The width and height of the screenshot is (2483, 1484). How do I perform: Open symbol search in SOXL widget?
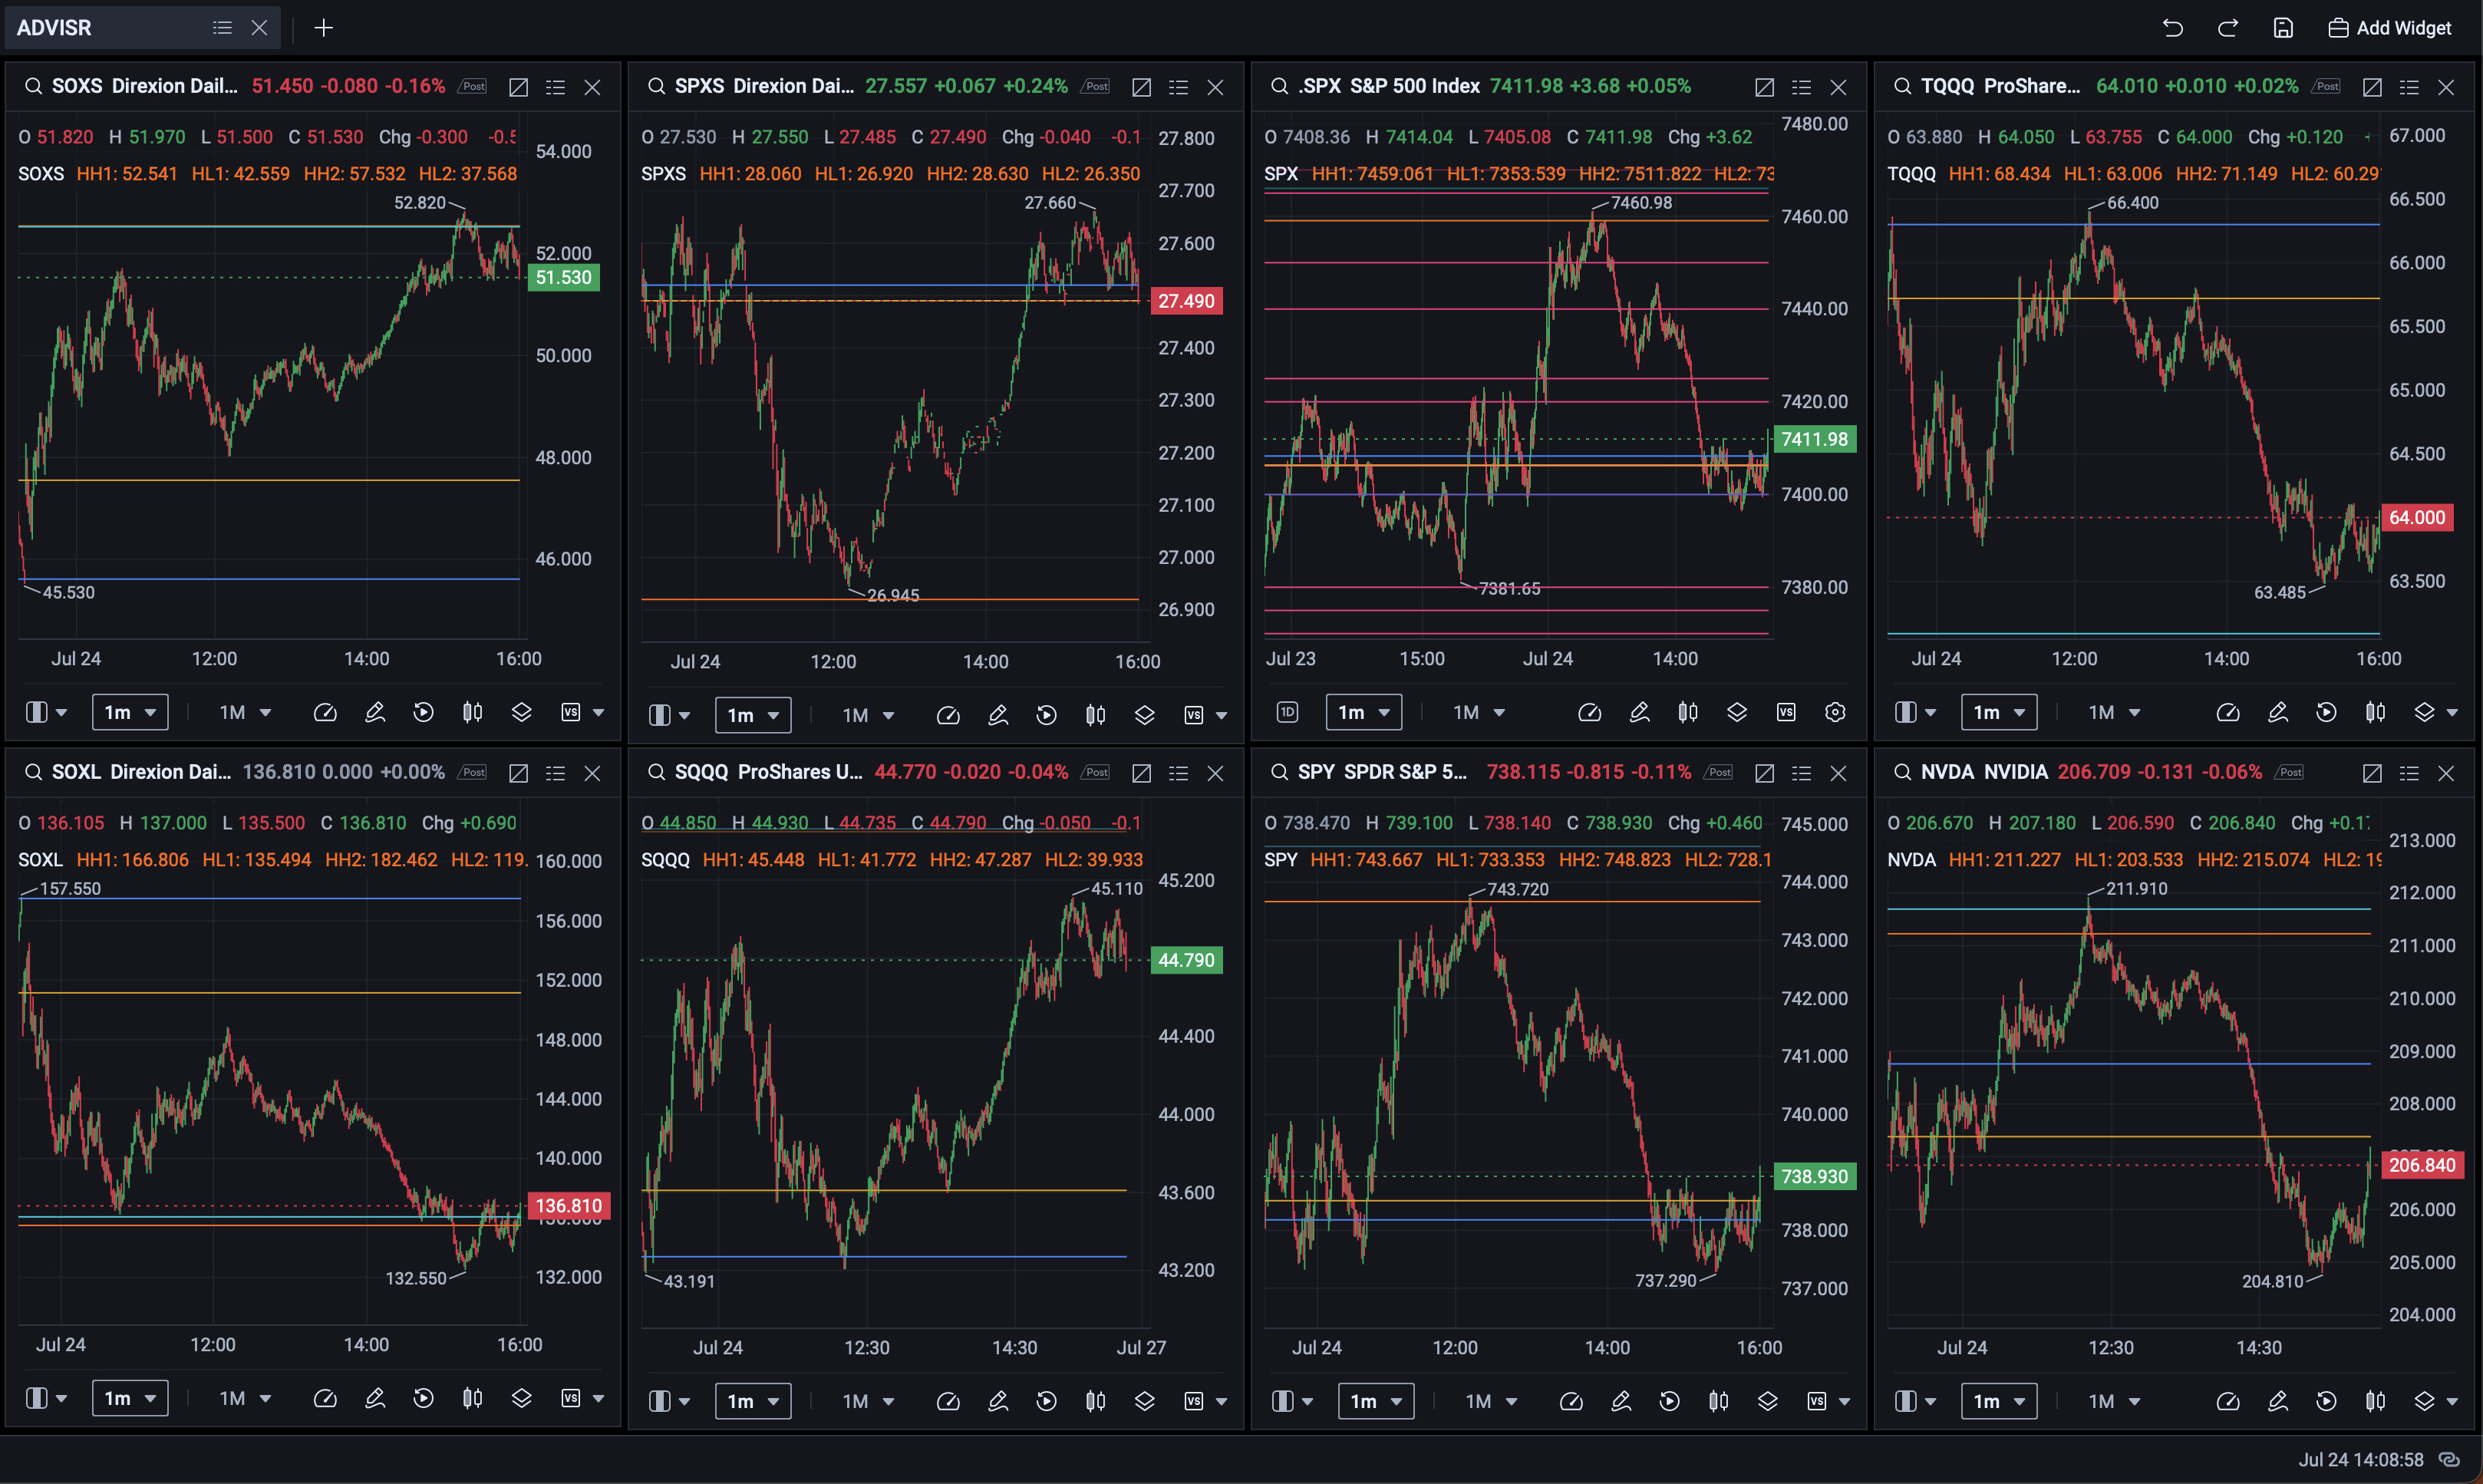point(33,772)
